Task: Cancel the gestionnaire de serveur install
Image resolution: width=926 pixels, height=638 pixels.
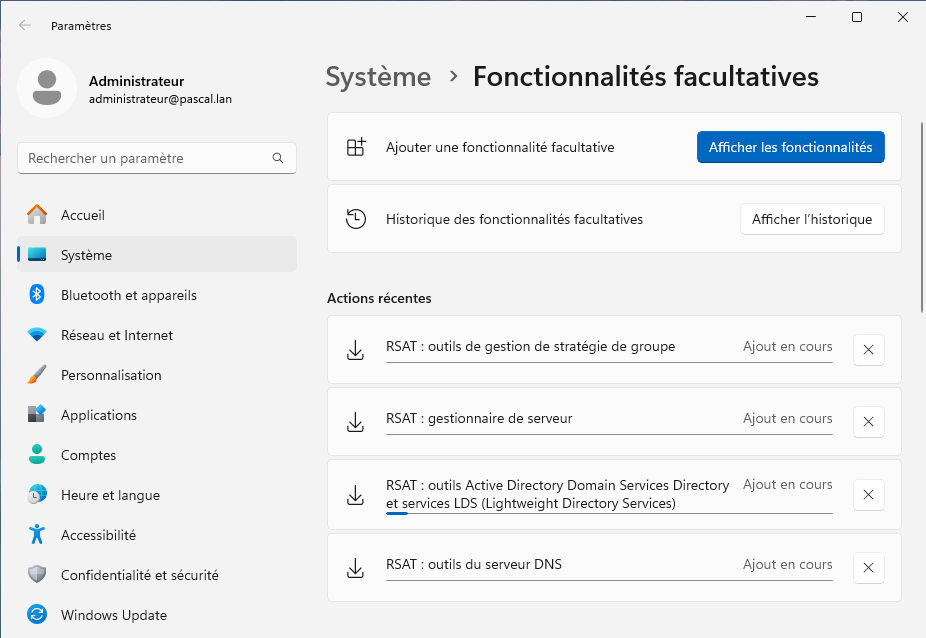Action: click(x=869, y=422)
